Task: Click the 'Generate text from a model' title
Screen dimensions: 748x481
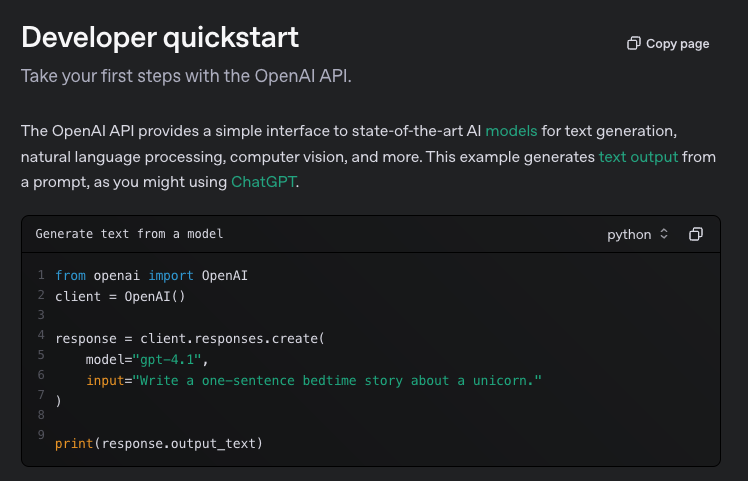Action: pyautogui.click(x=129, y=234)
